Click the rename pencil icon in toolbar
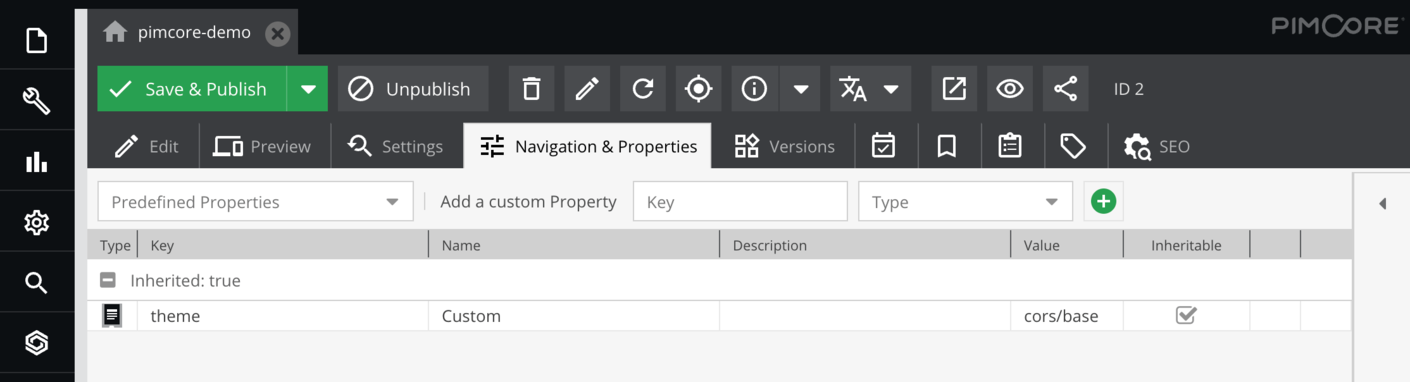Viewport: 1410px width, 382px height. tap(587, 89)
